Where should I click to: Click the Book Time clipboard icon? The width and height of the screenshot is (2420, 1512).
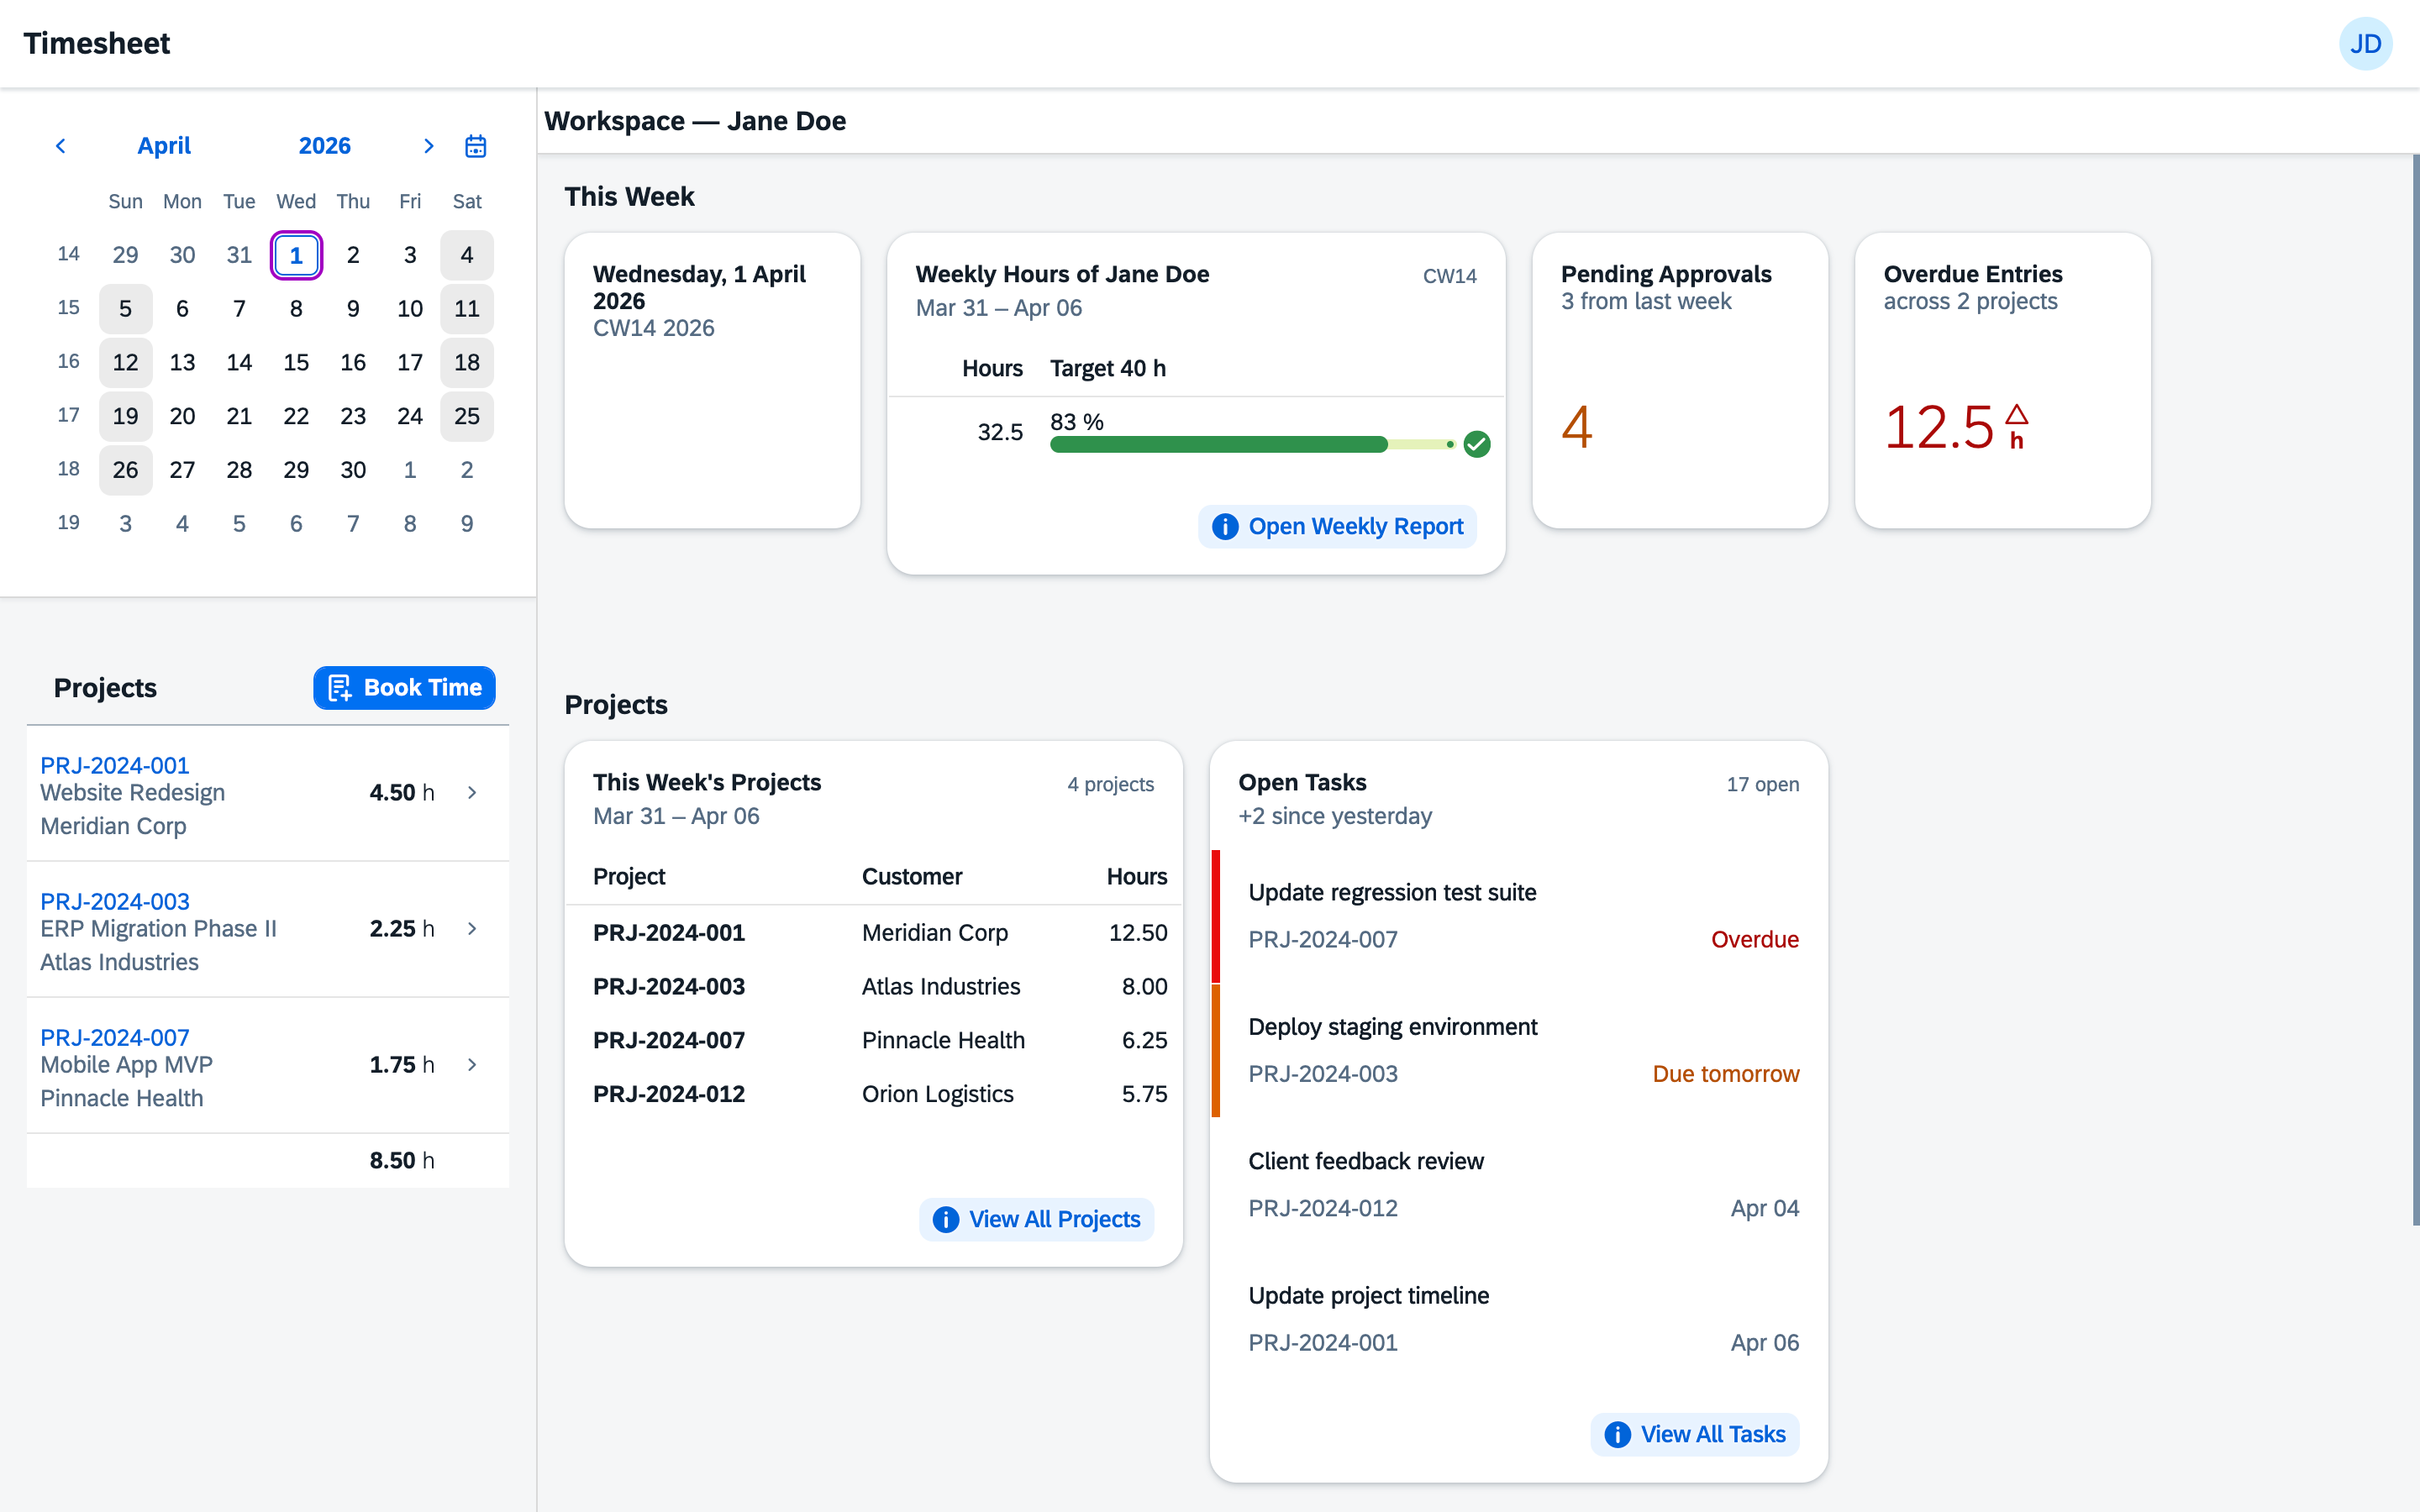tap(341, 687)
